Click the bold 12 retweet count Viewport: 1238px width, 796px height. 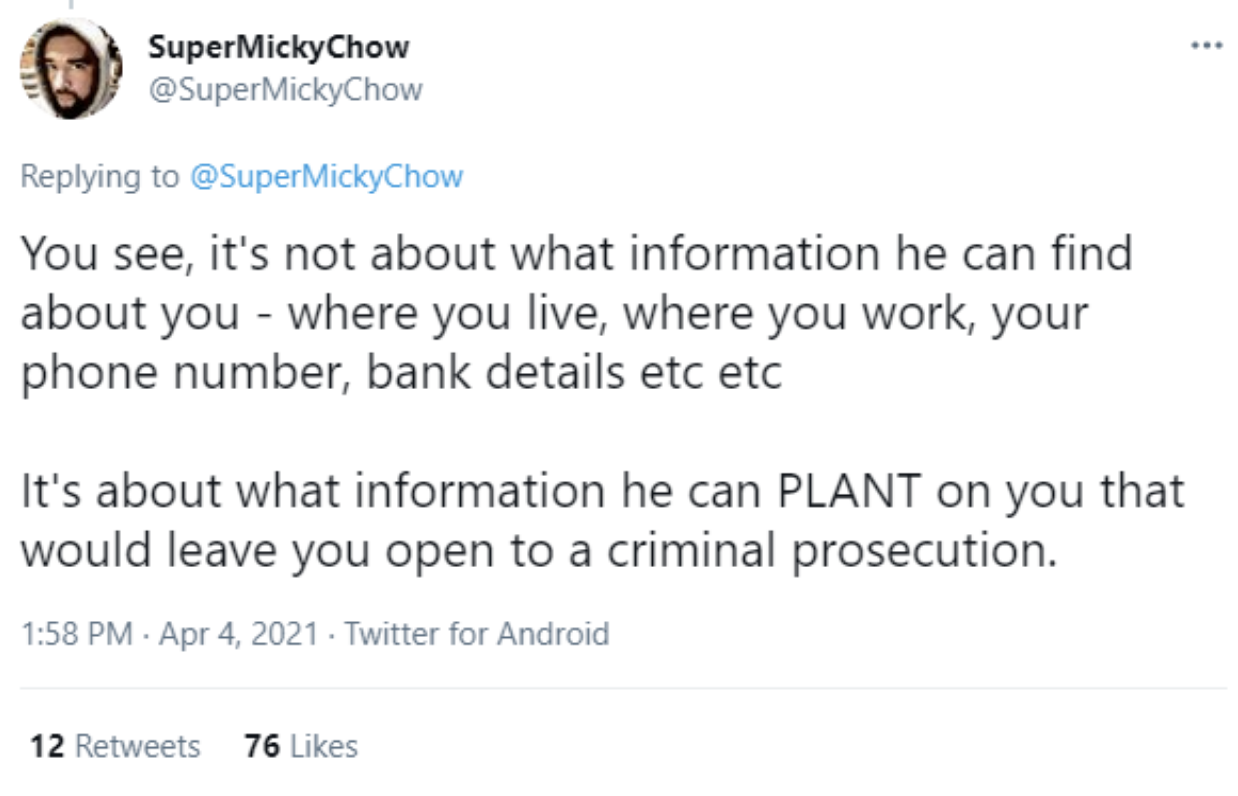coord(48,746)
